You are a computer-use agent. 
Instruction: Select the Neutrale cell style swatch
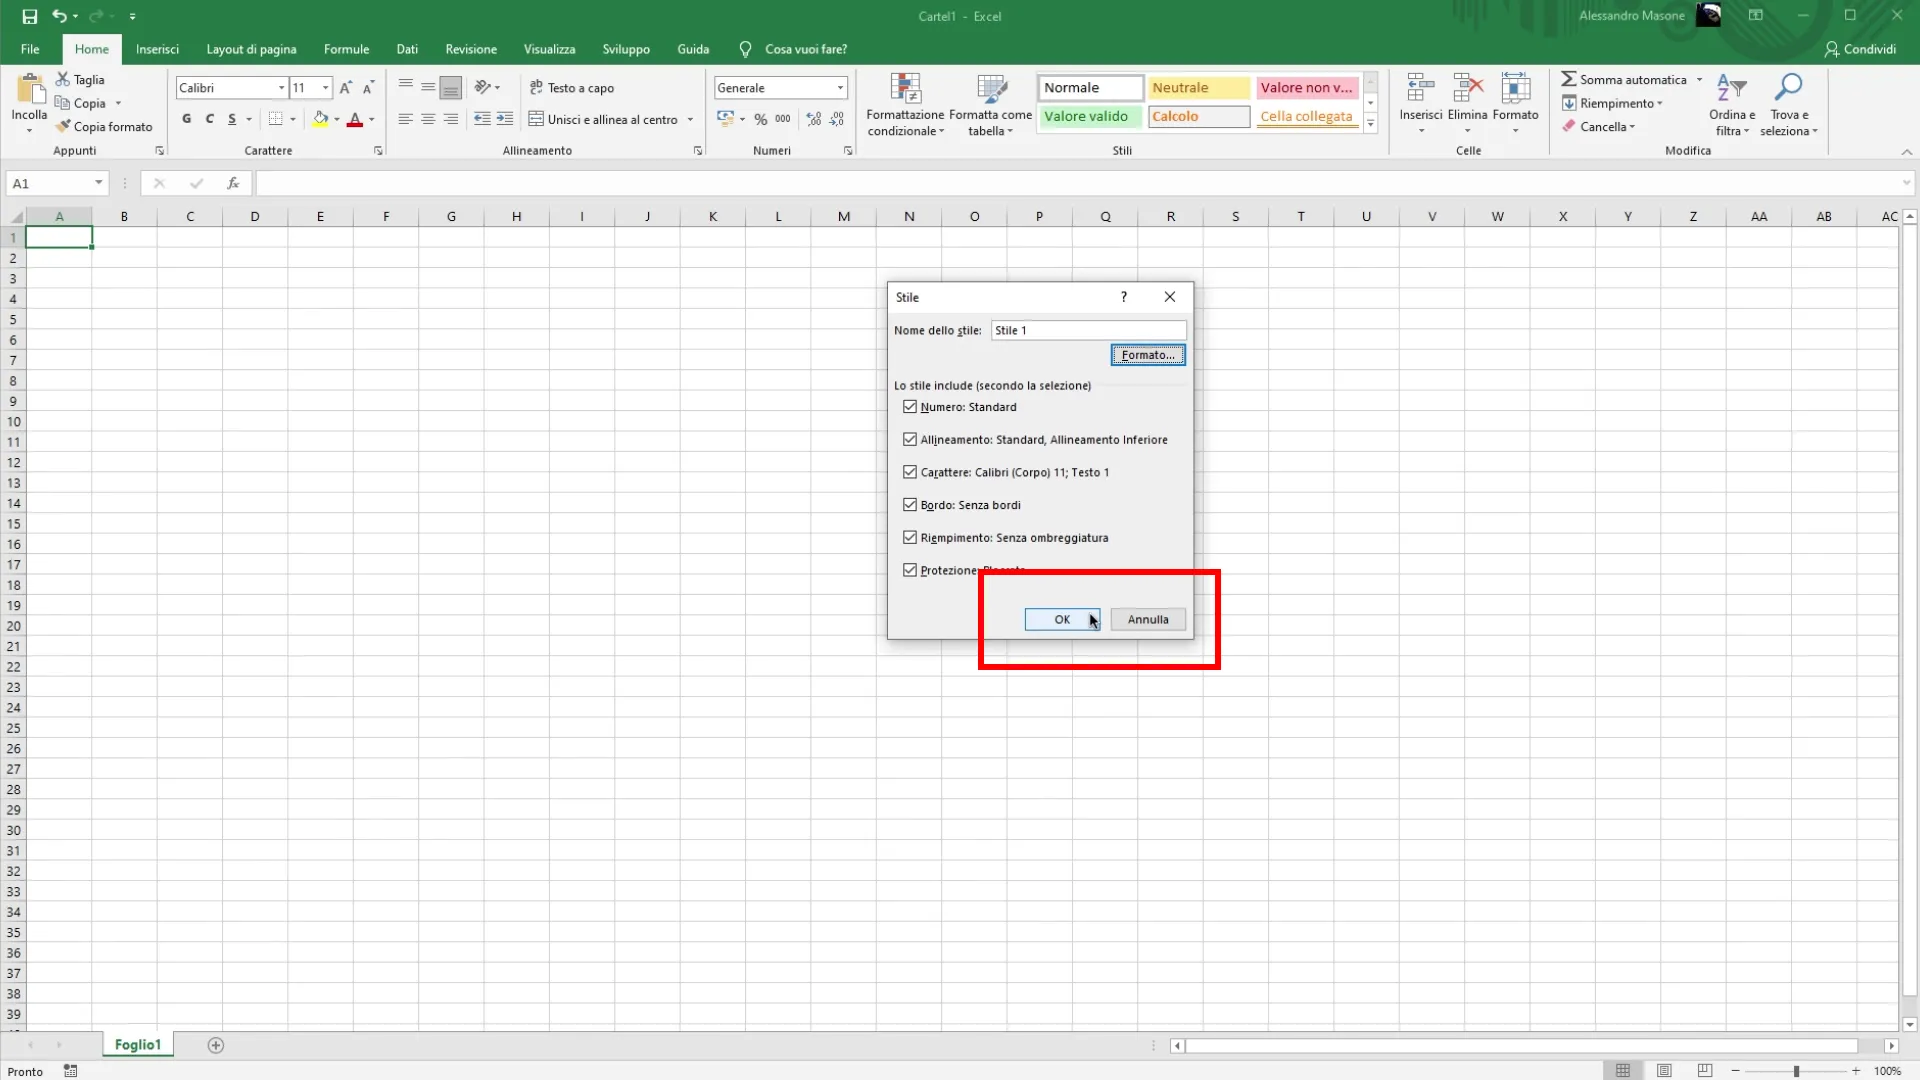click(1198, 88)
